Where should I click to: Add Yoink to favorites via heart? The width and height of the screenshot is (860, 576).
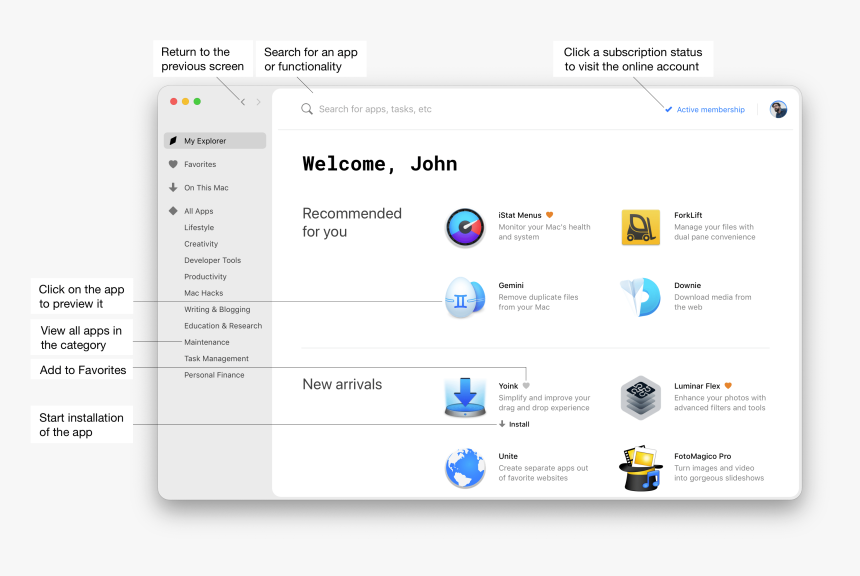coord(526,385)
